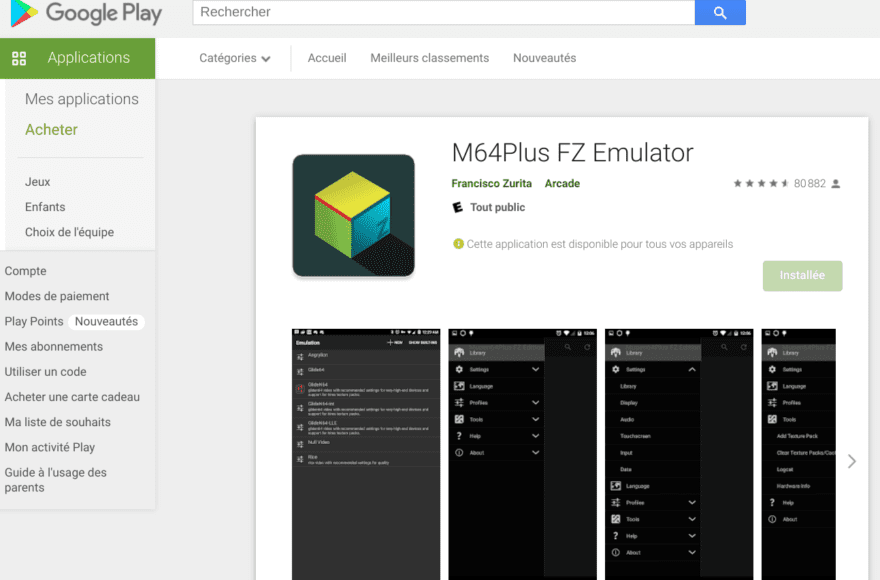Open the third screenshot with expanded Settings
880x580 pixels.
679,454
